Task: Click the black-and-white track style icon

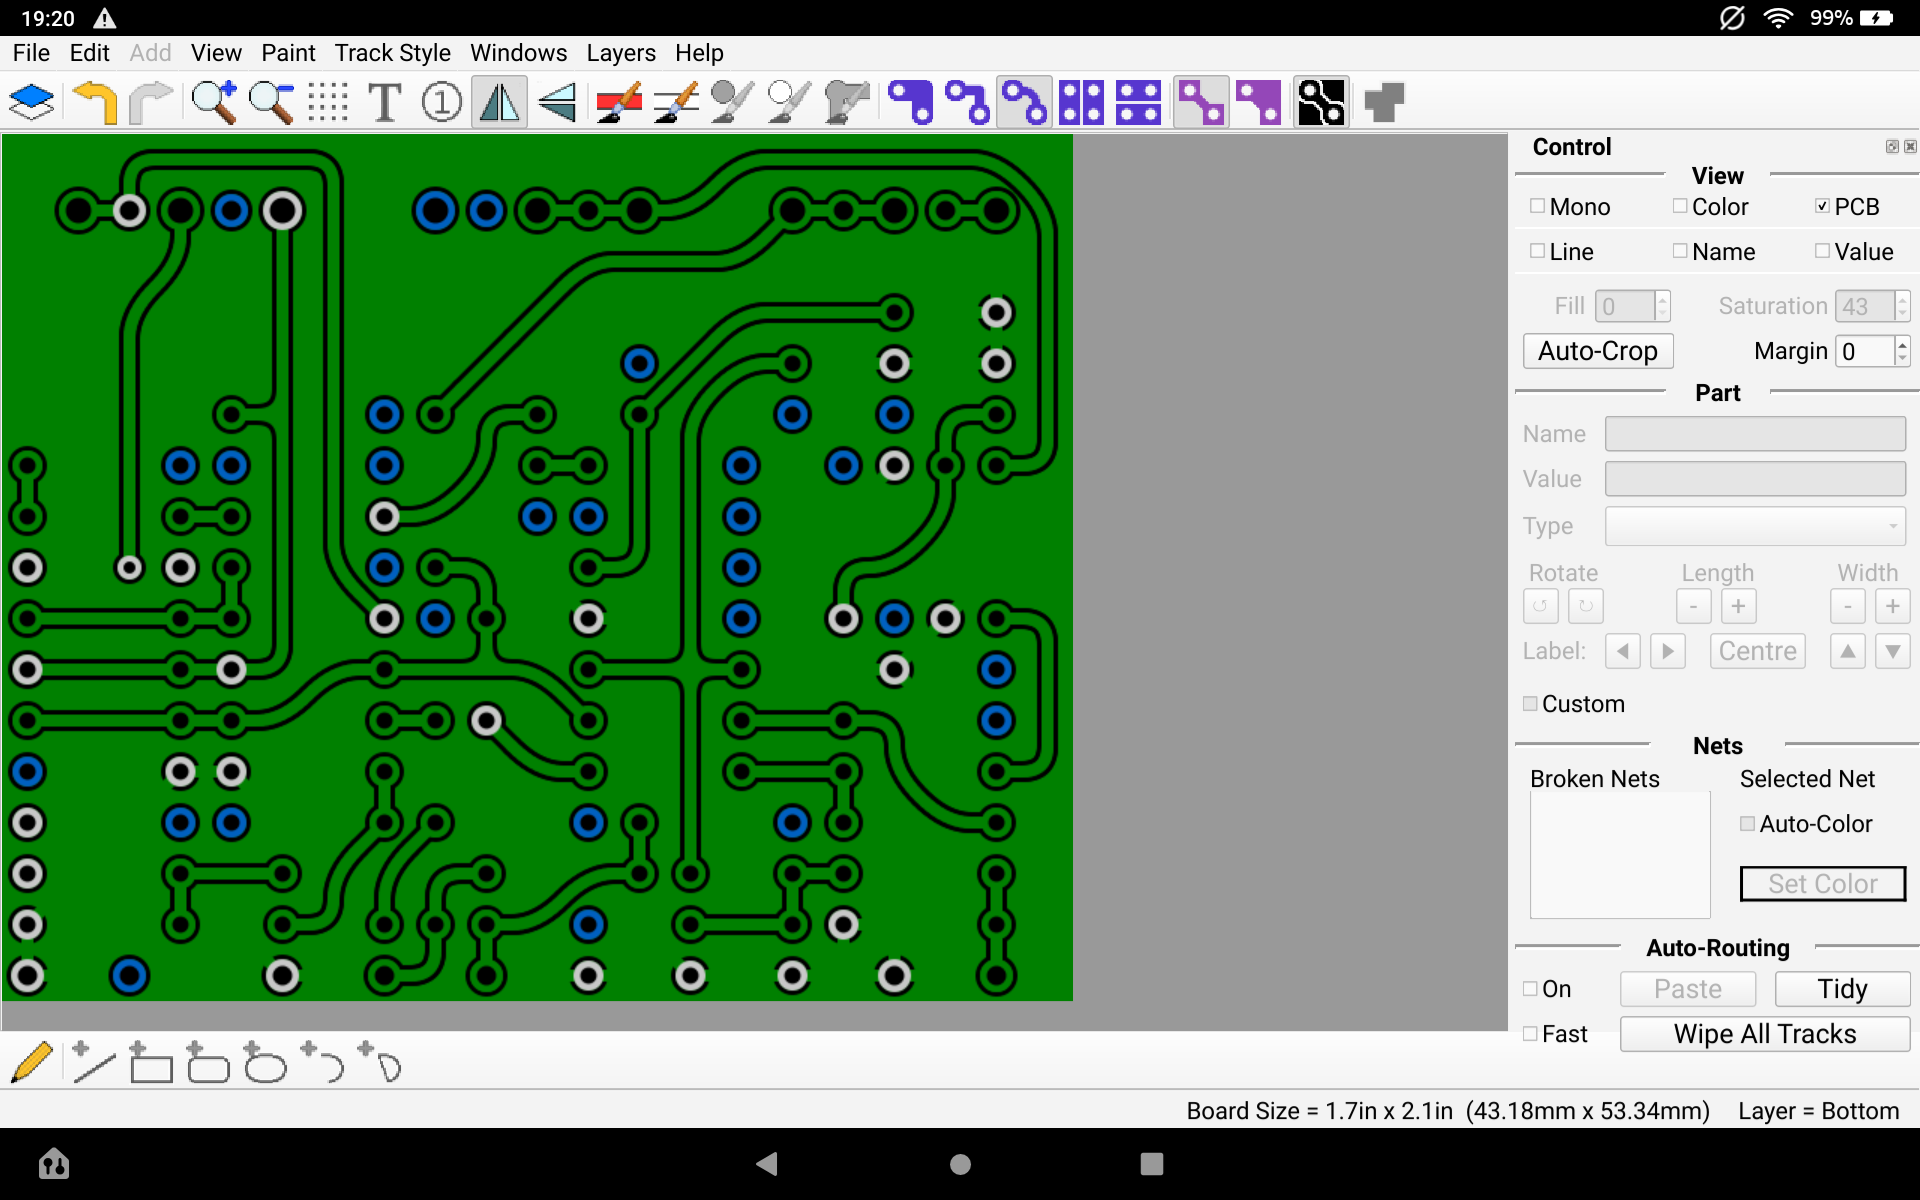Action: pyautogui.click(x=1320, y=102)
